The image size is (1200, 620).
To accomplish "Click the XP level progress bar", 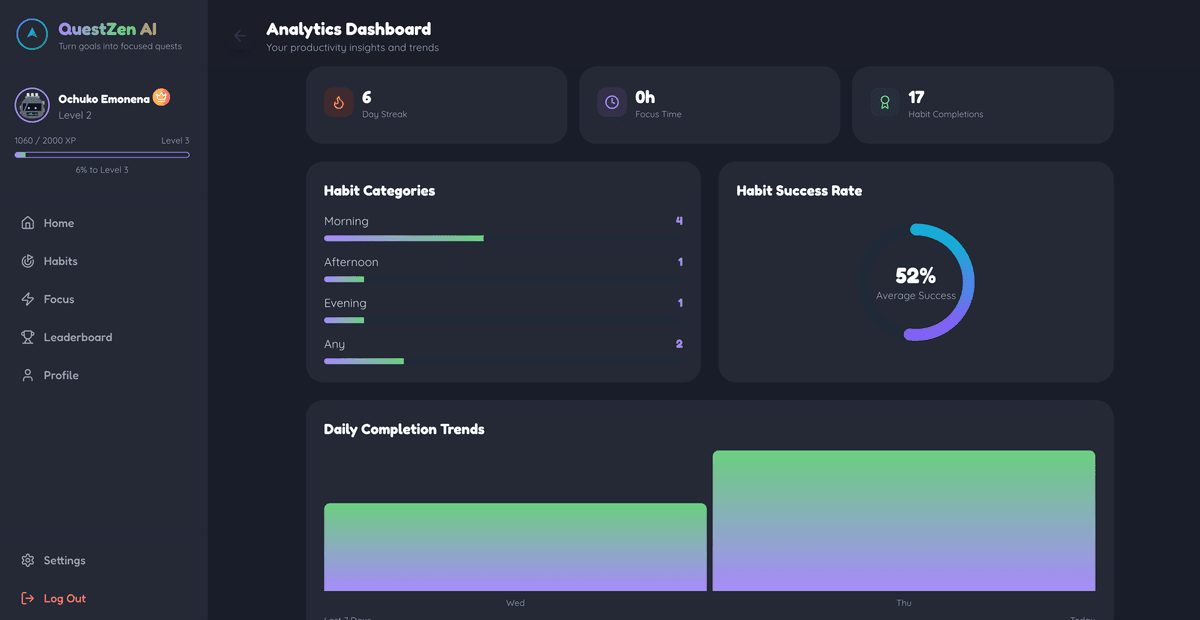I will [x=102, y=155].
